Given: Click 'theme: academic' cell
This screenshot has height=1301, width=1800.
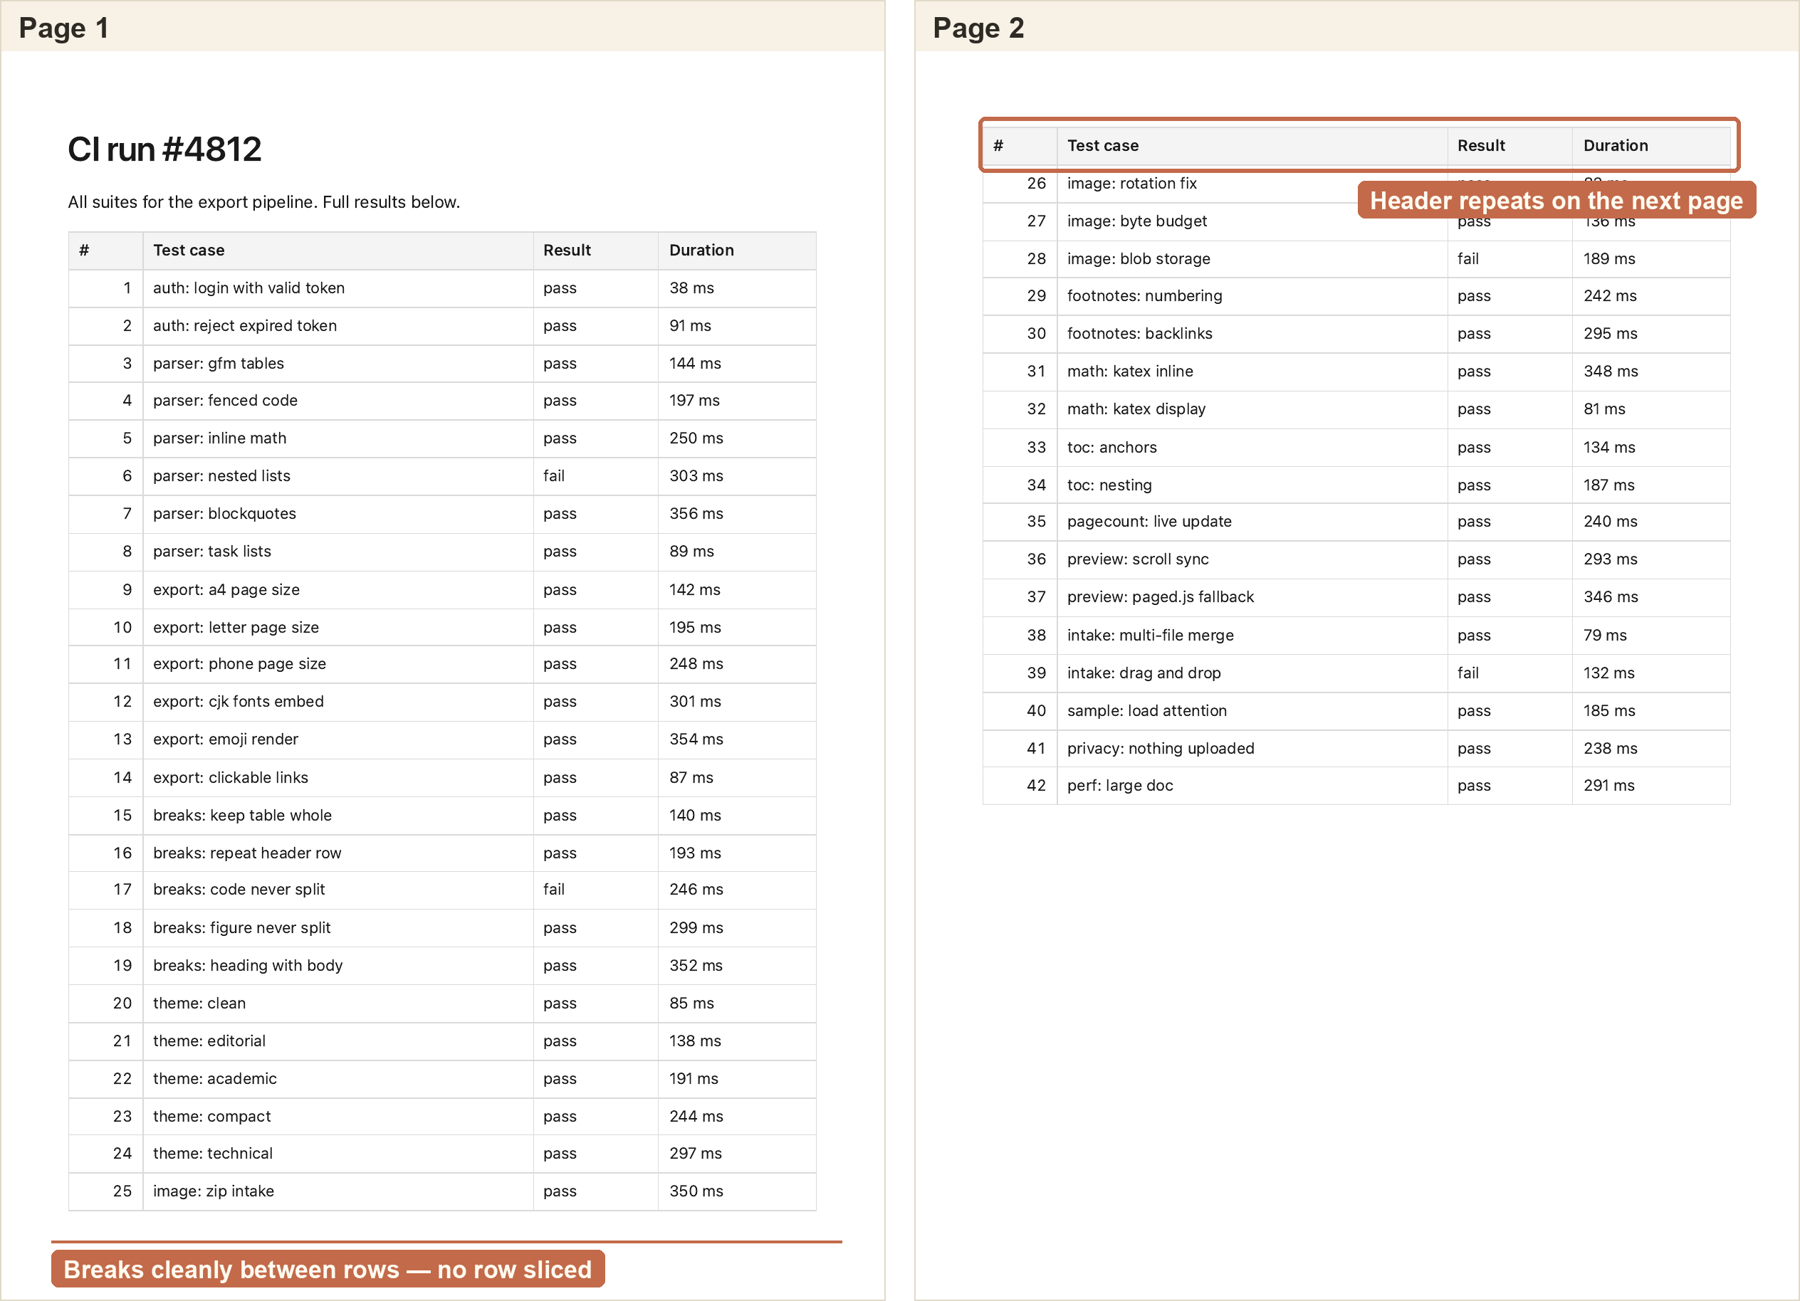Looking at the screenshot, I should tap(338, 1079).
